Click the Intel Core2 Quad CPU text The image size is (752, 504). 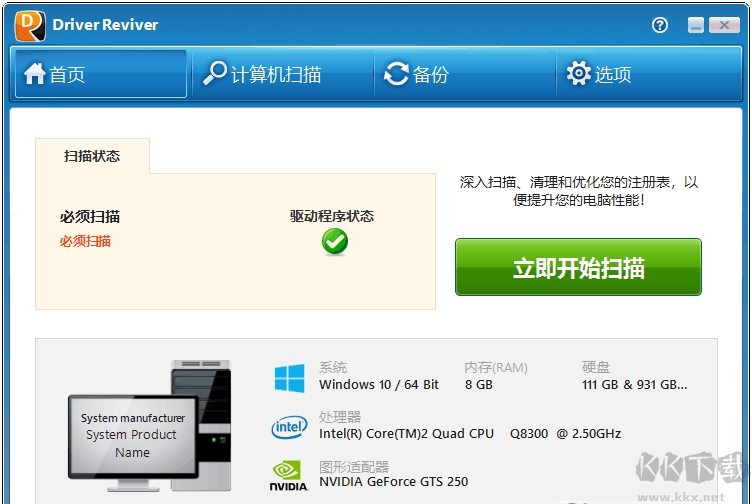470,434
